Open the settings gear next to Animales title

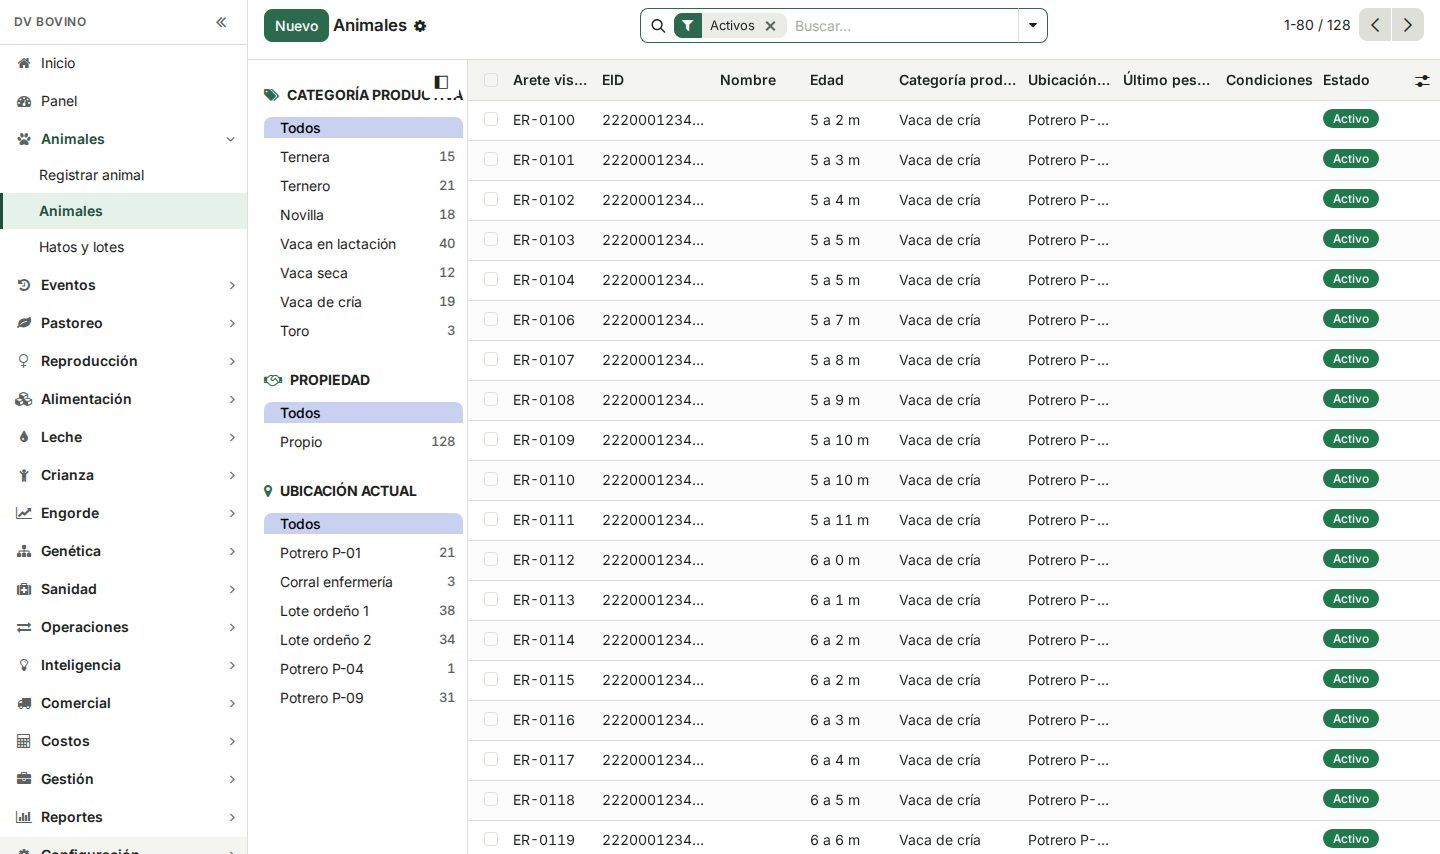(x=420, y=26)
